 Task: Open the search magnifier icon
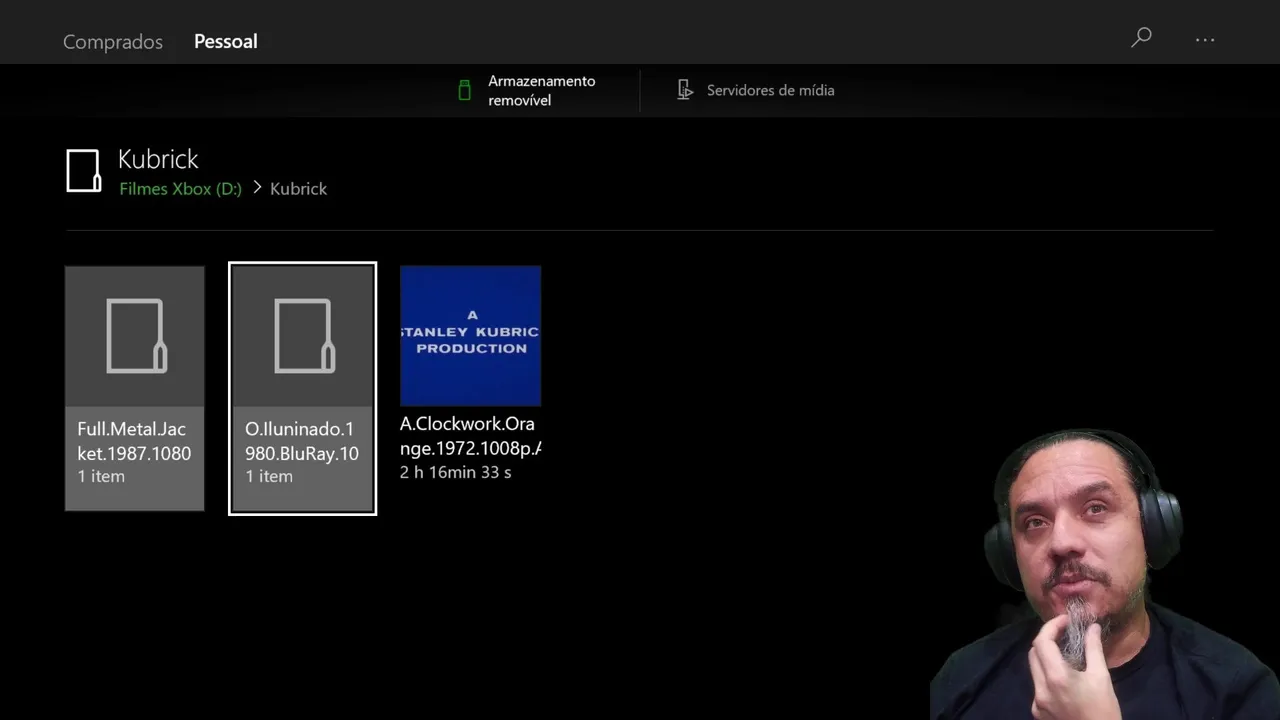(1141, 38)
